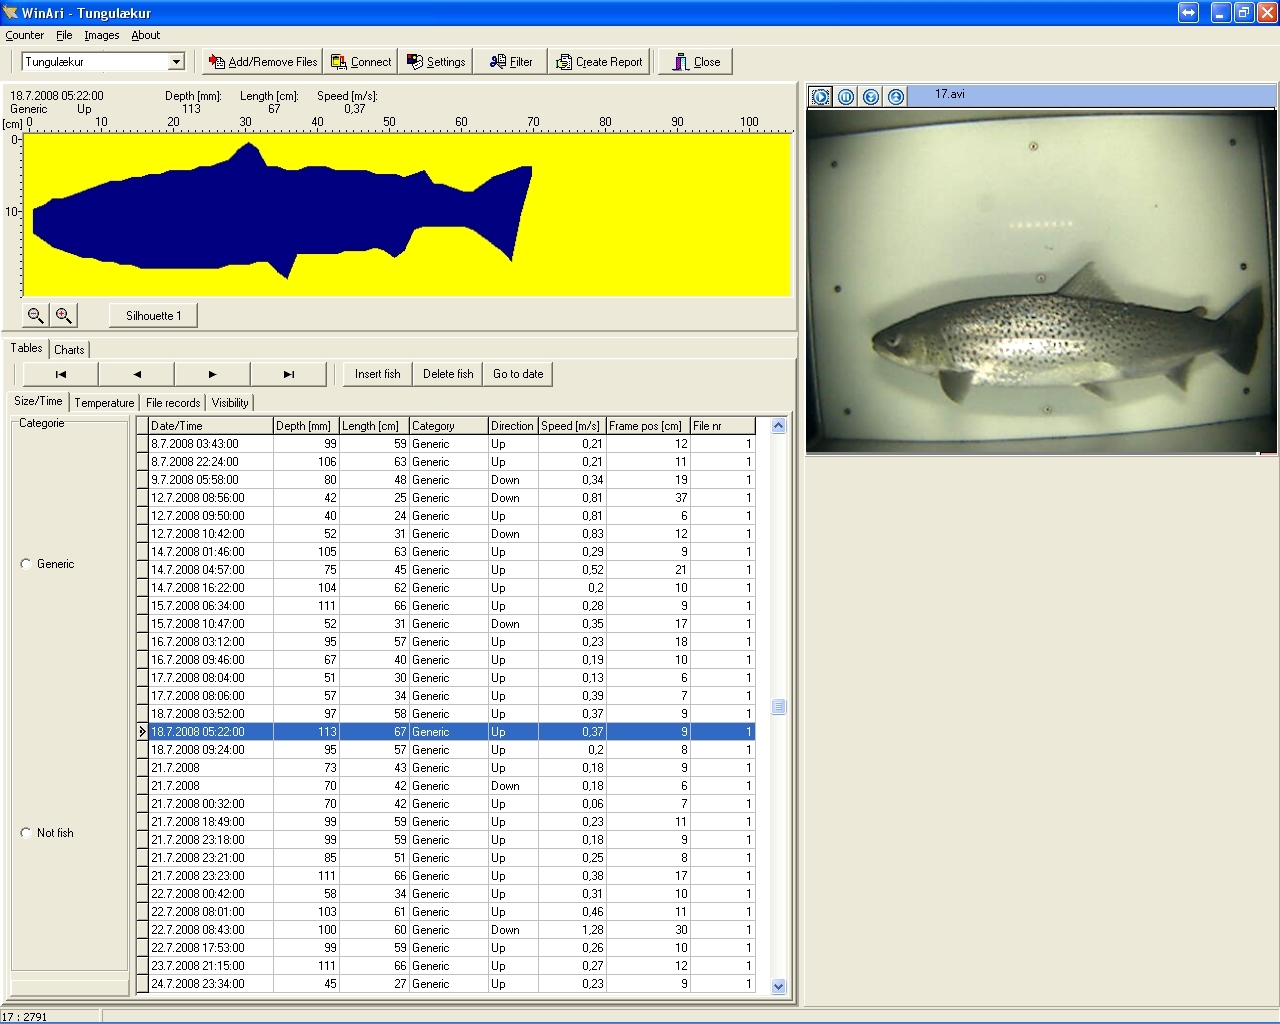Click the double-arrow title bar icon
This screenshot has height=1024, width=1280.
(x=1188, y=13)
